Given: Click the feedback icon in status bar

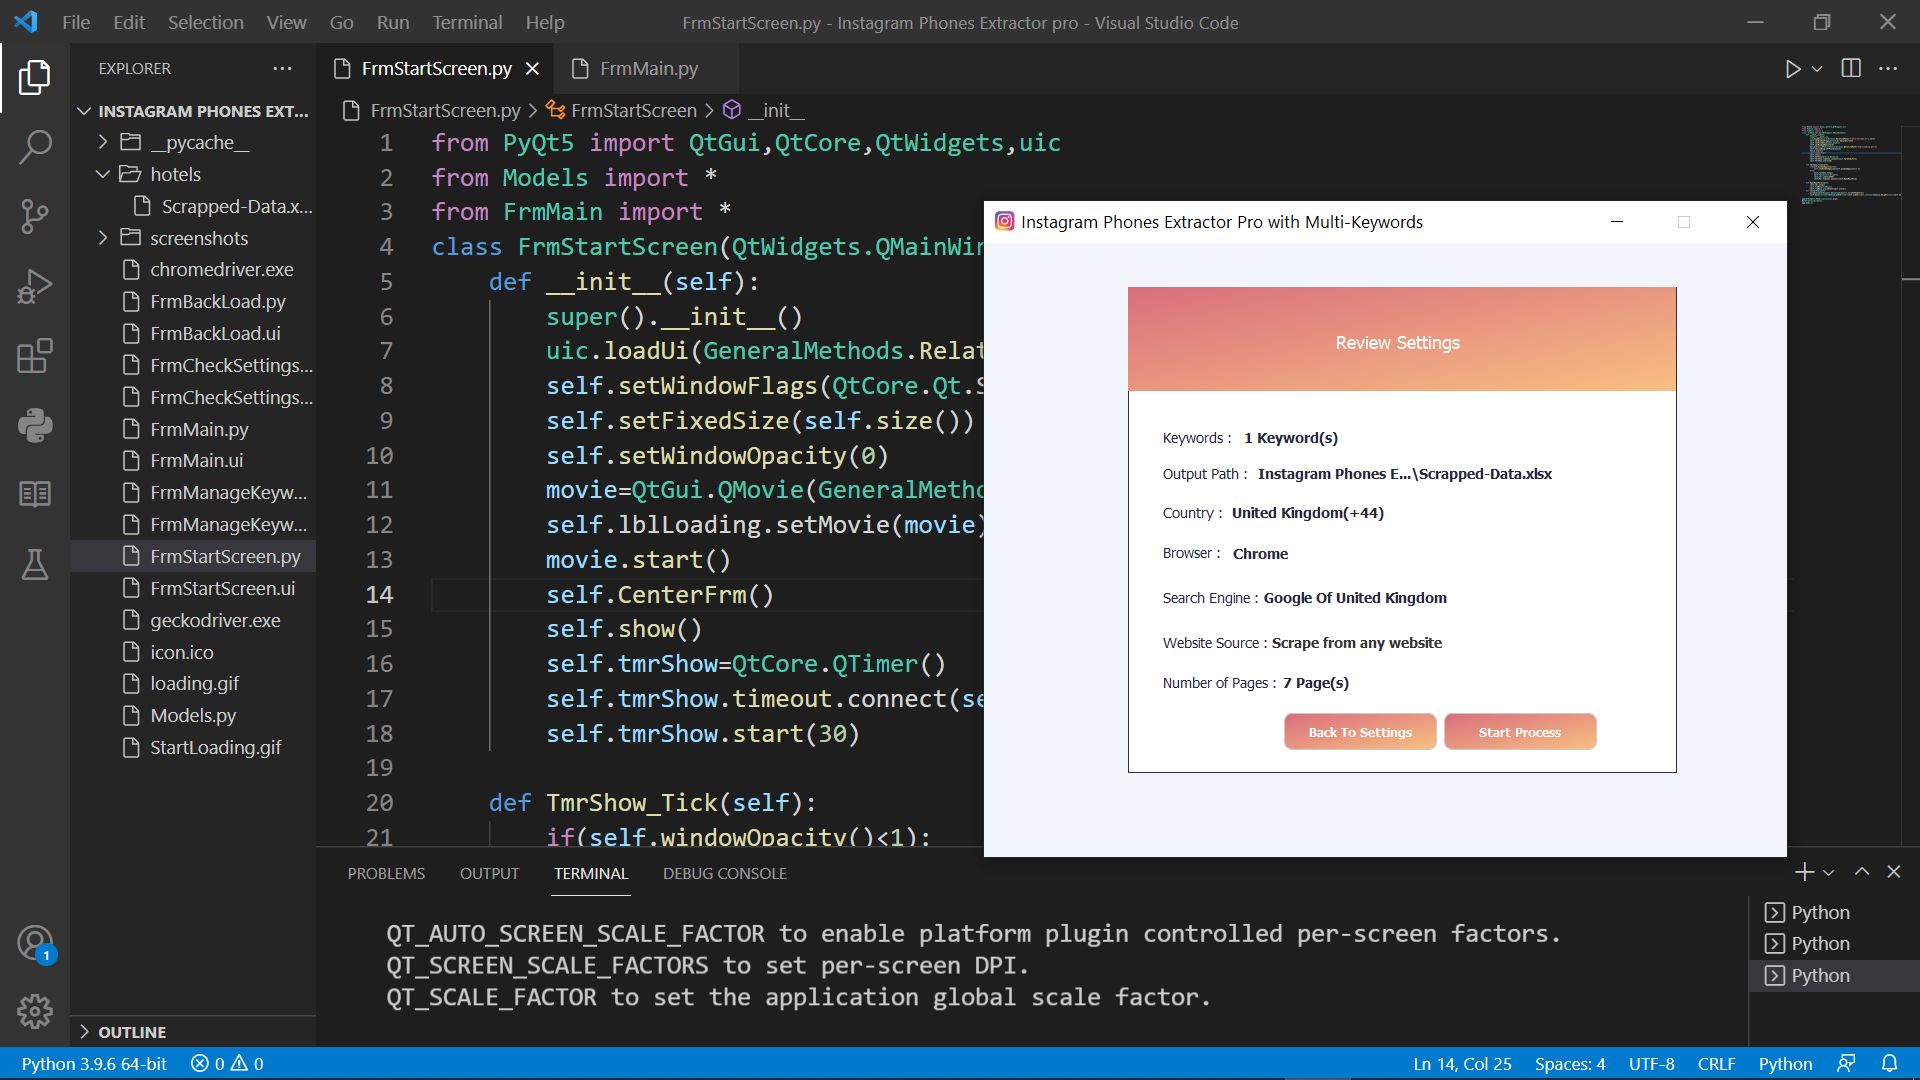Looking at the screenshot, I should tap(1846, 1063).
